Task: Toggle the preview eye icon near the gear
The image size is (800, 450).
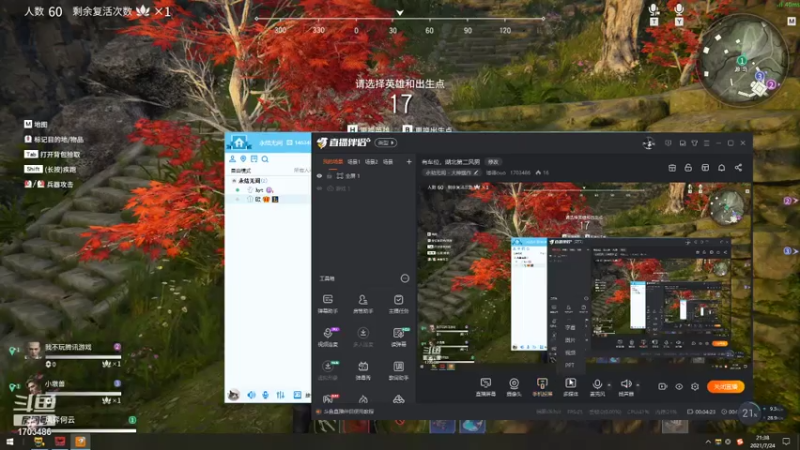Action: (679, 387)
